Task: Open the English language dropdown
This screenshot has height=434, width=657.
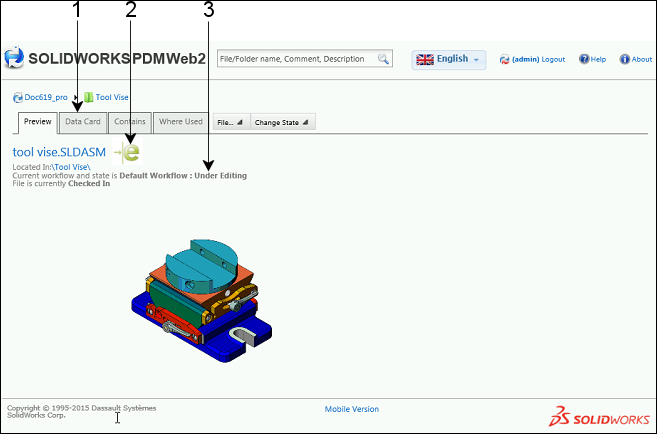Action: coord(449,59)
